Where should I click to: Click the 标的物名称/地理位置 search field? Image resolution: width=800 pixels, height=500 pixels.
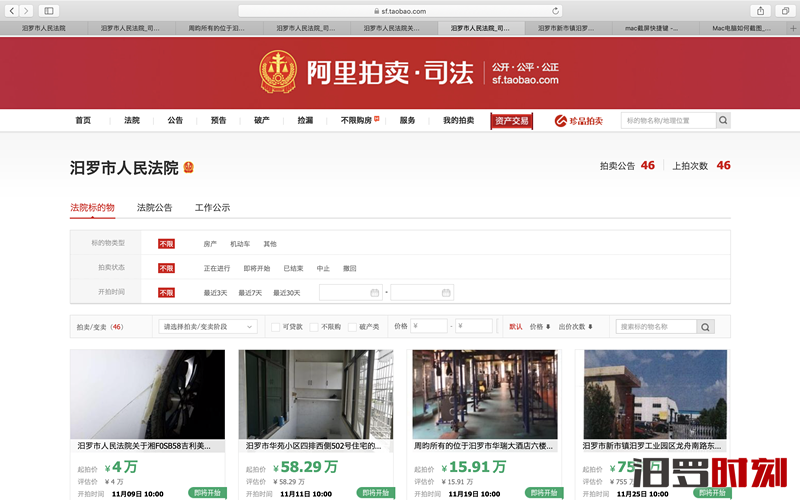pos(669,120)
